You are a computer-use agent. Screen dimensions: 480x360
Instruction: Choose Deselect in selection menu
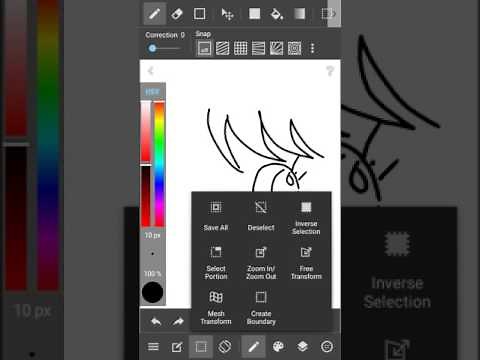tap(261, 216)
